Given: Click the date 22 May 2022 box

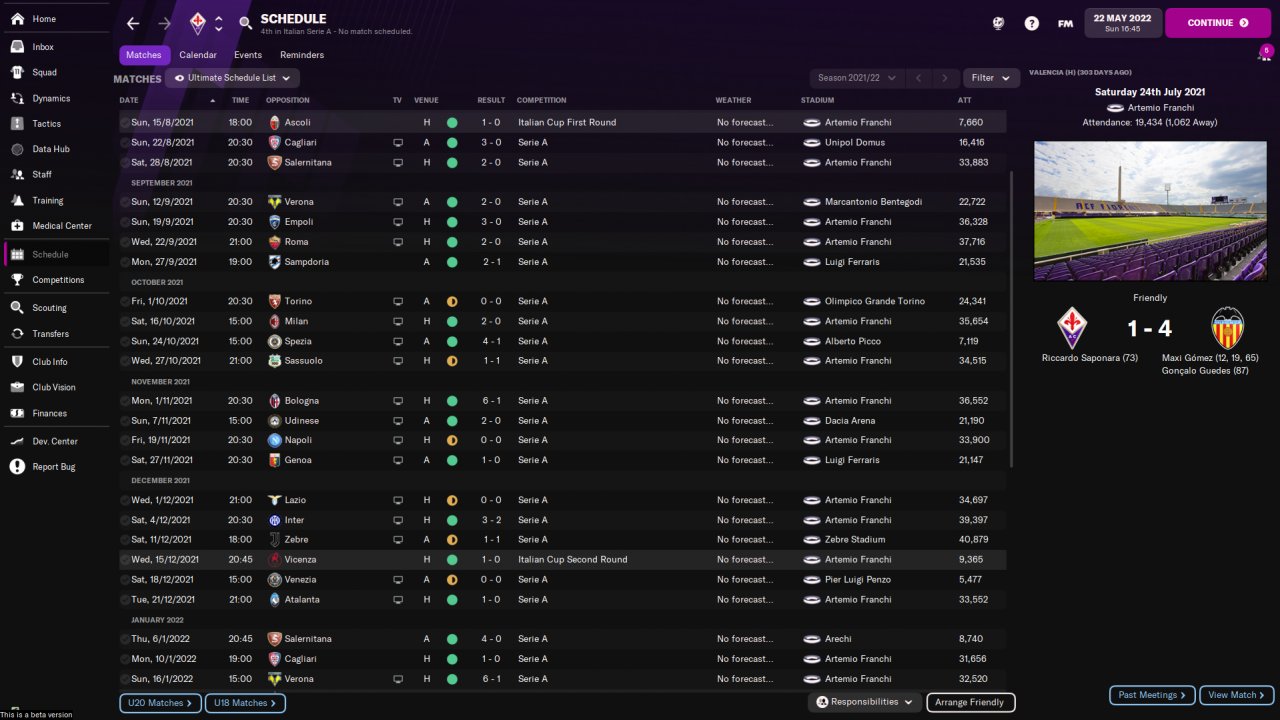Looking at the screenshot, I should pos(1122,23).
